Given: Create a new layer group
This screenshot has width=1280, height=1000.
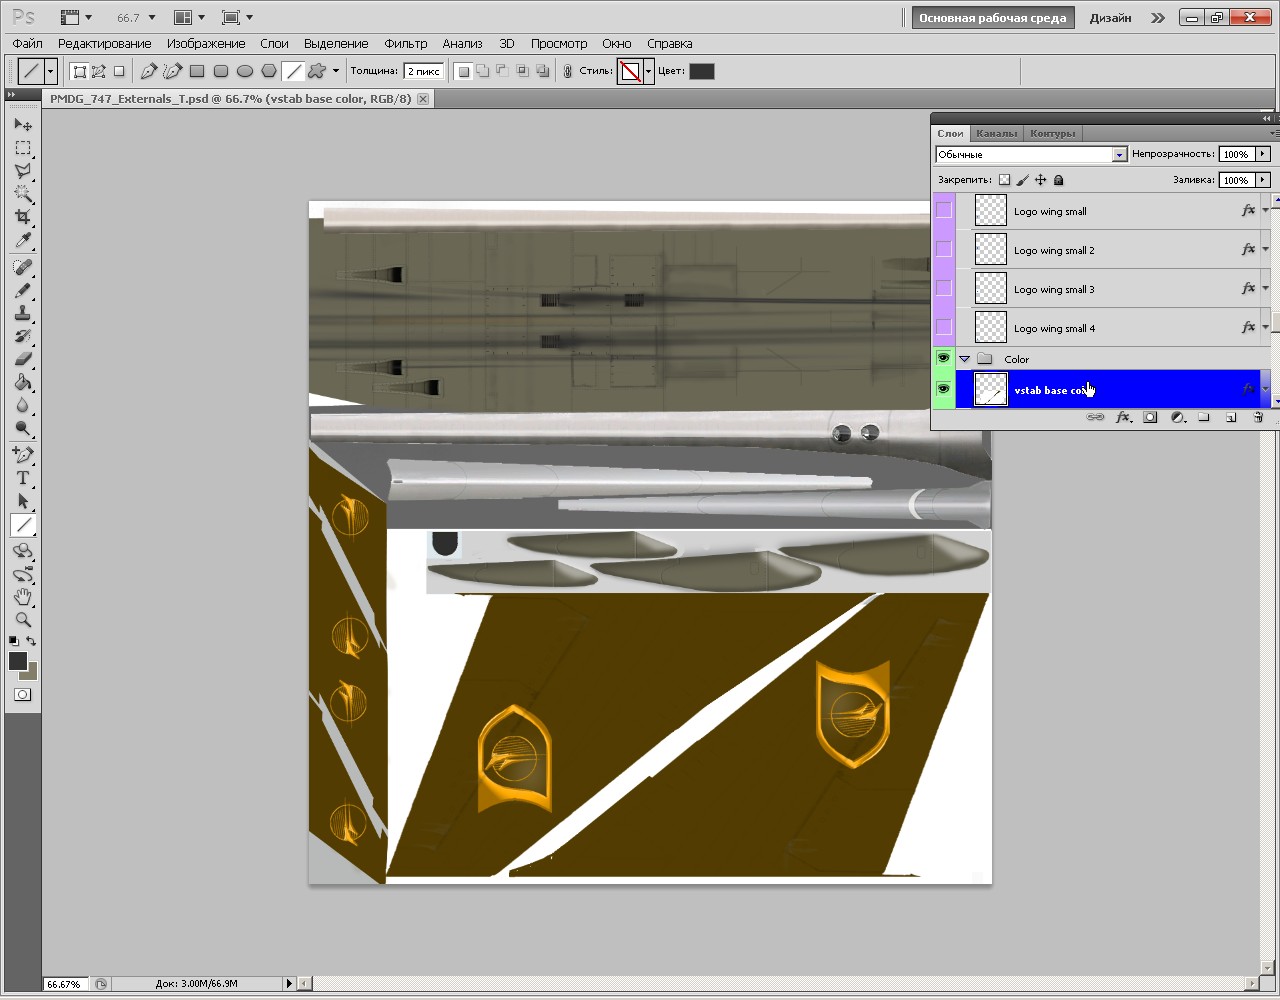Looking at the screenshot, I should pyautogui.click(x=1204, y=418).
